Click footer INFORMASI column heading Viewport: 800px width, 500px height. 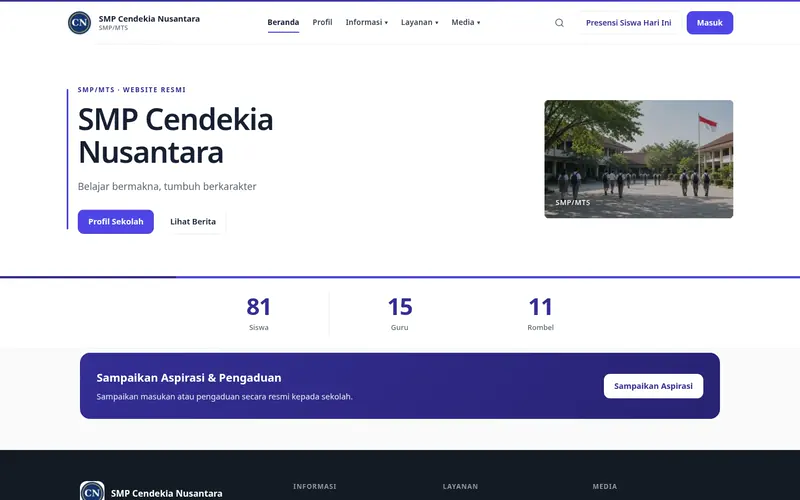tap(315, 486)
